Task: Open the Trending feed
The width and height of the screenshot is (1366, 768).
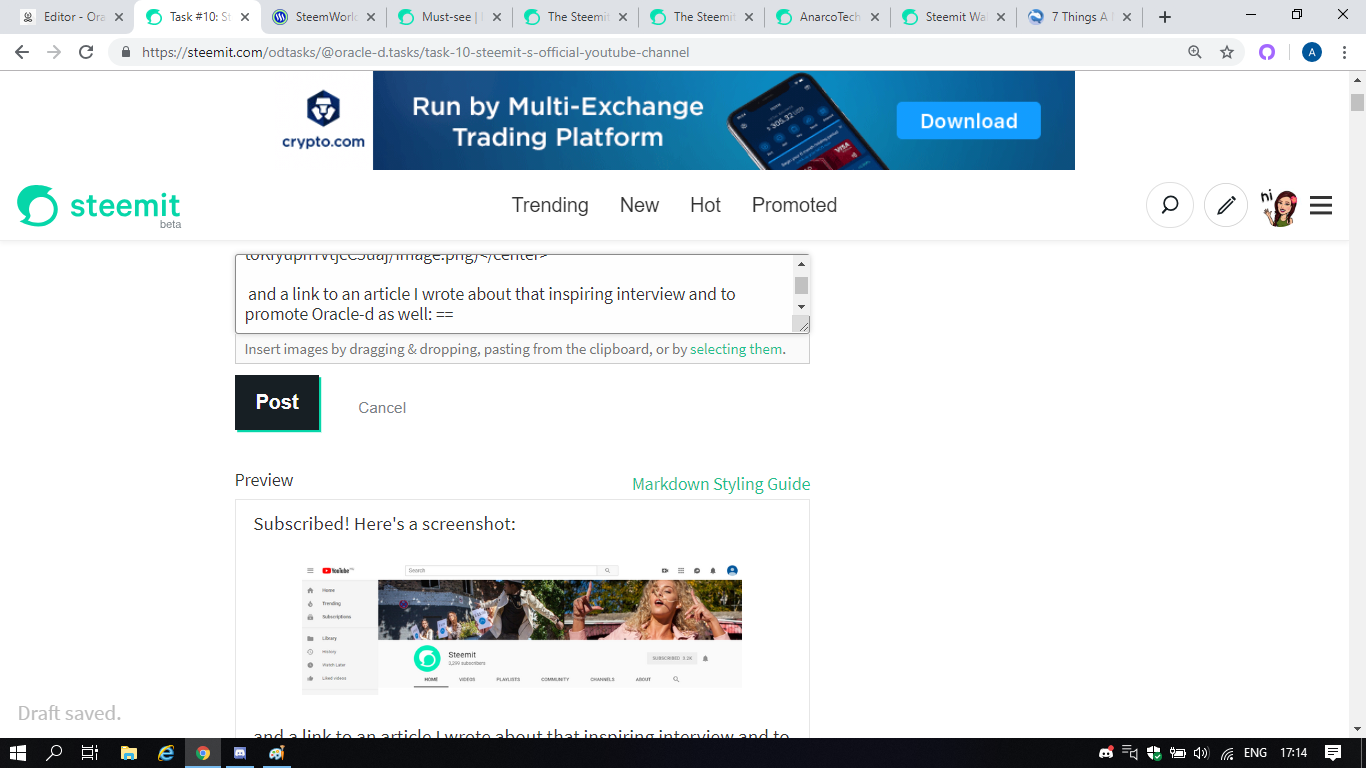Action: pos(550,205)
